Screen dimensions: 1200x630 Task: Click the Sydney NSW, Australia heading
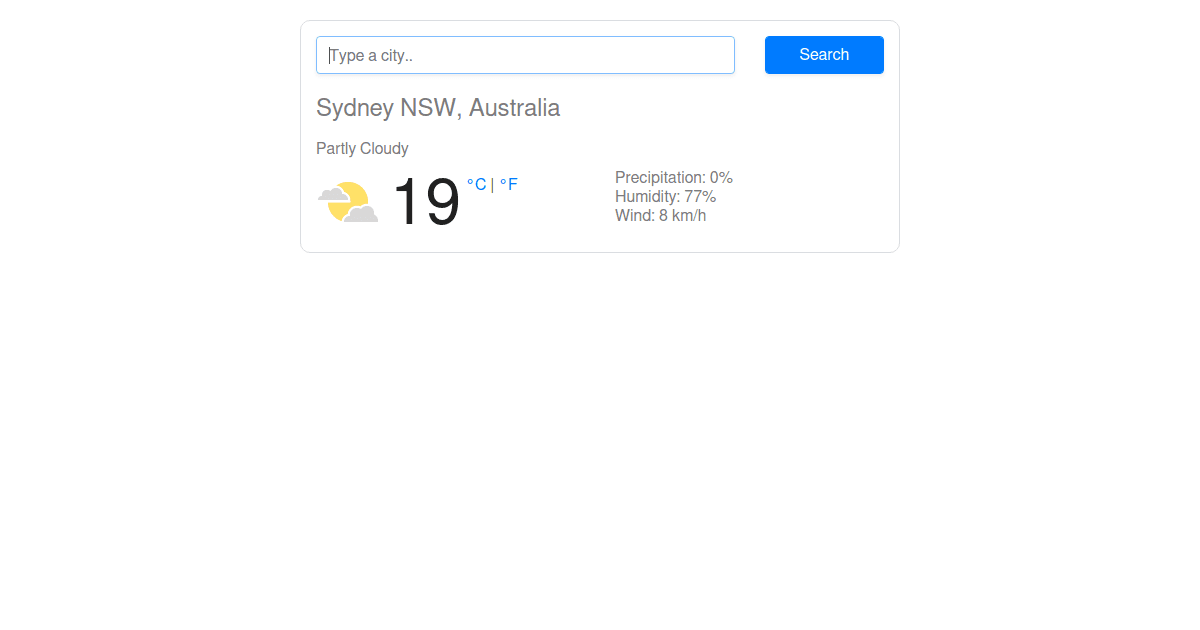tap(438, 108)
